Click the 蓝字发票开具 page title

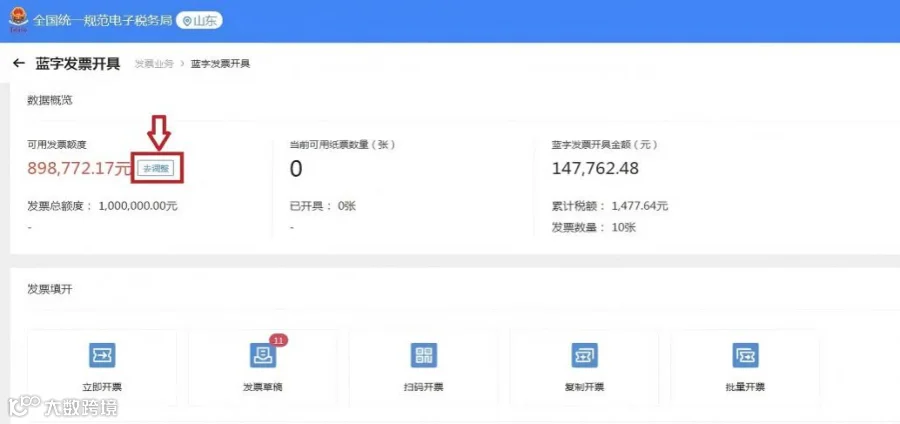pyautogui.click(x=78, y=63)
